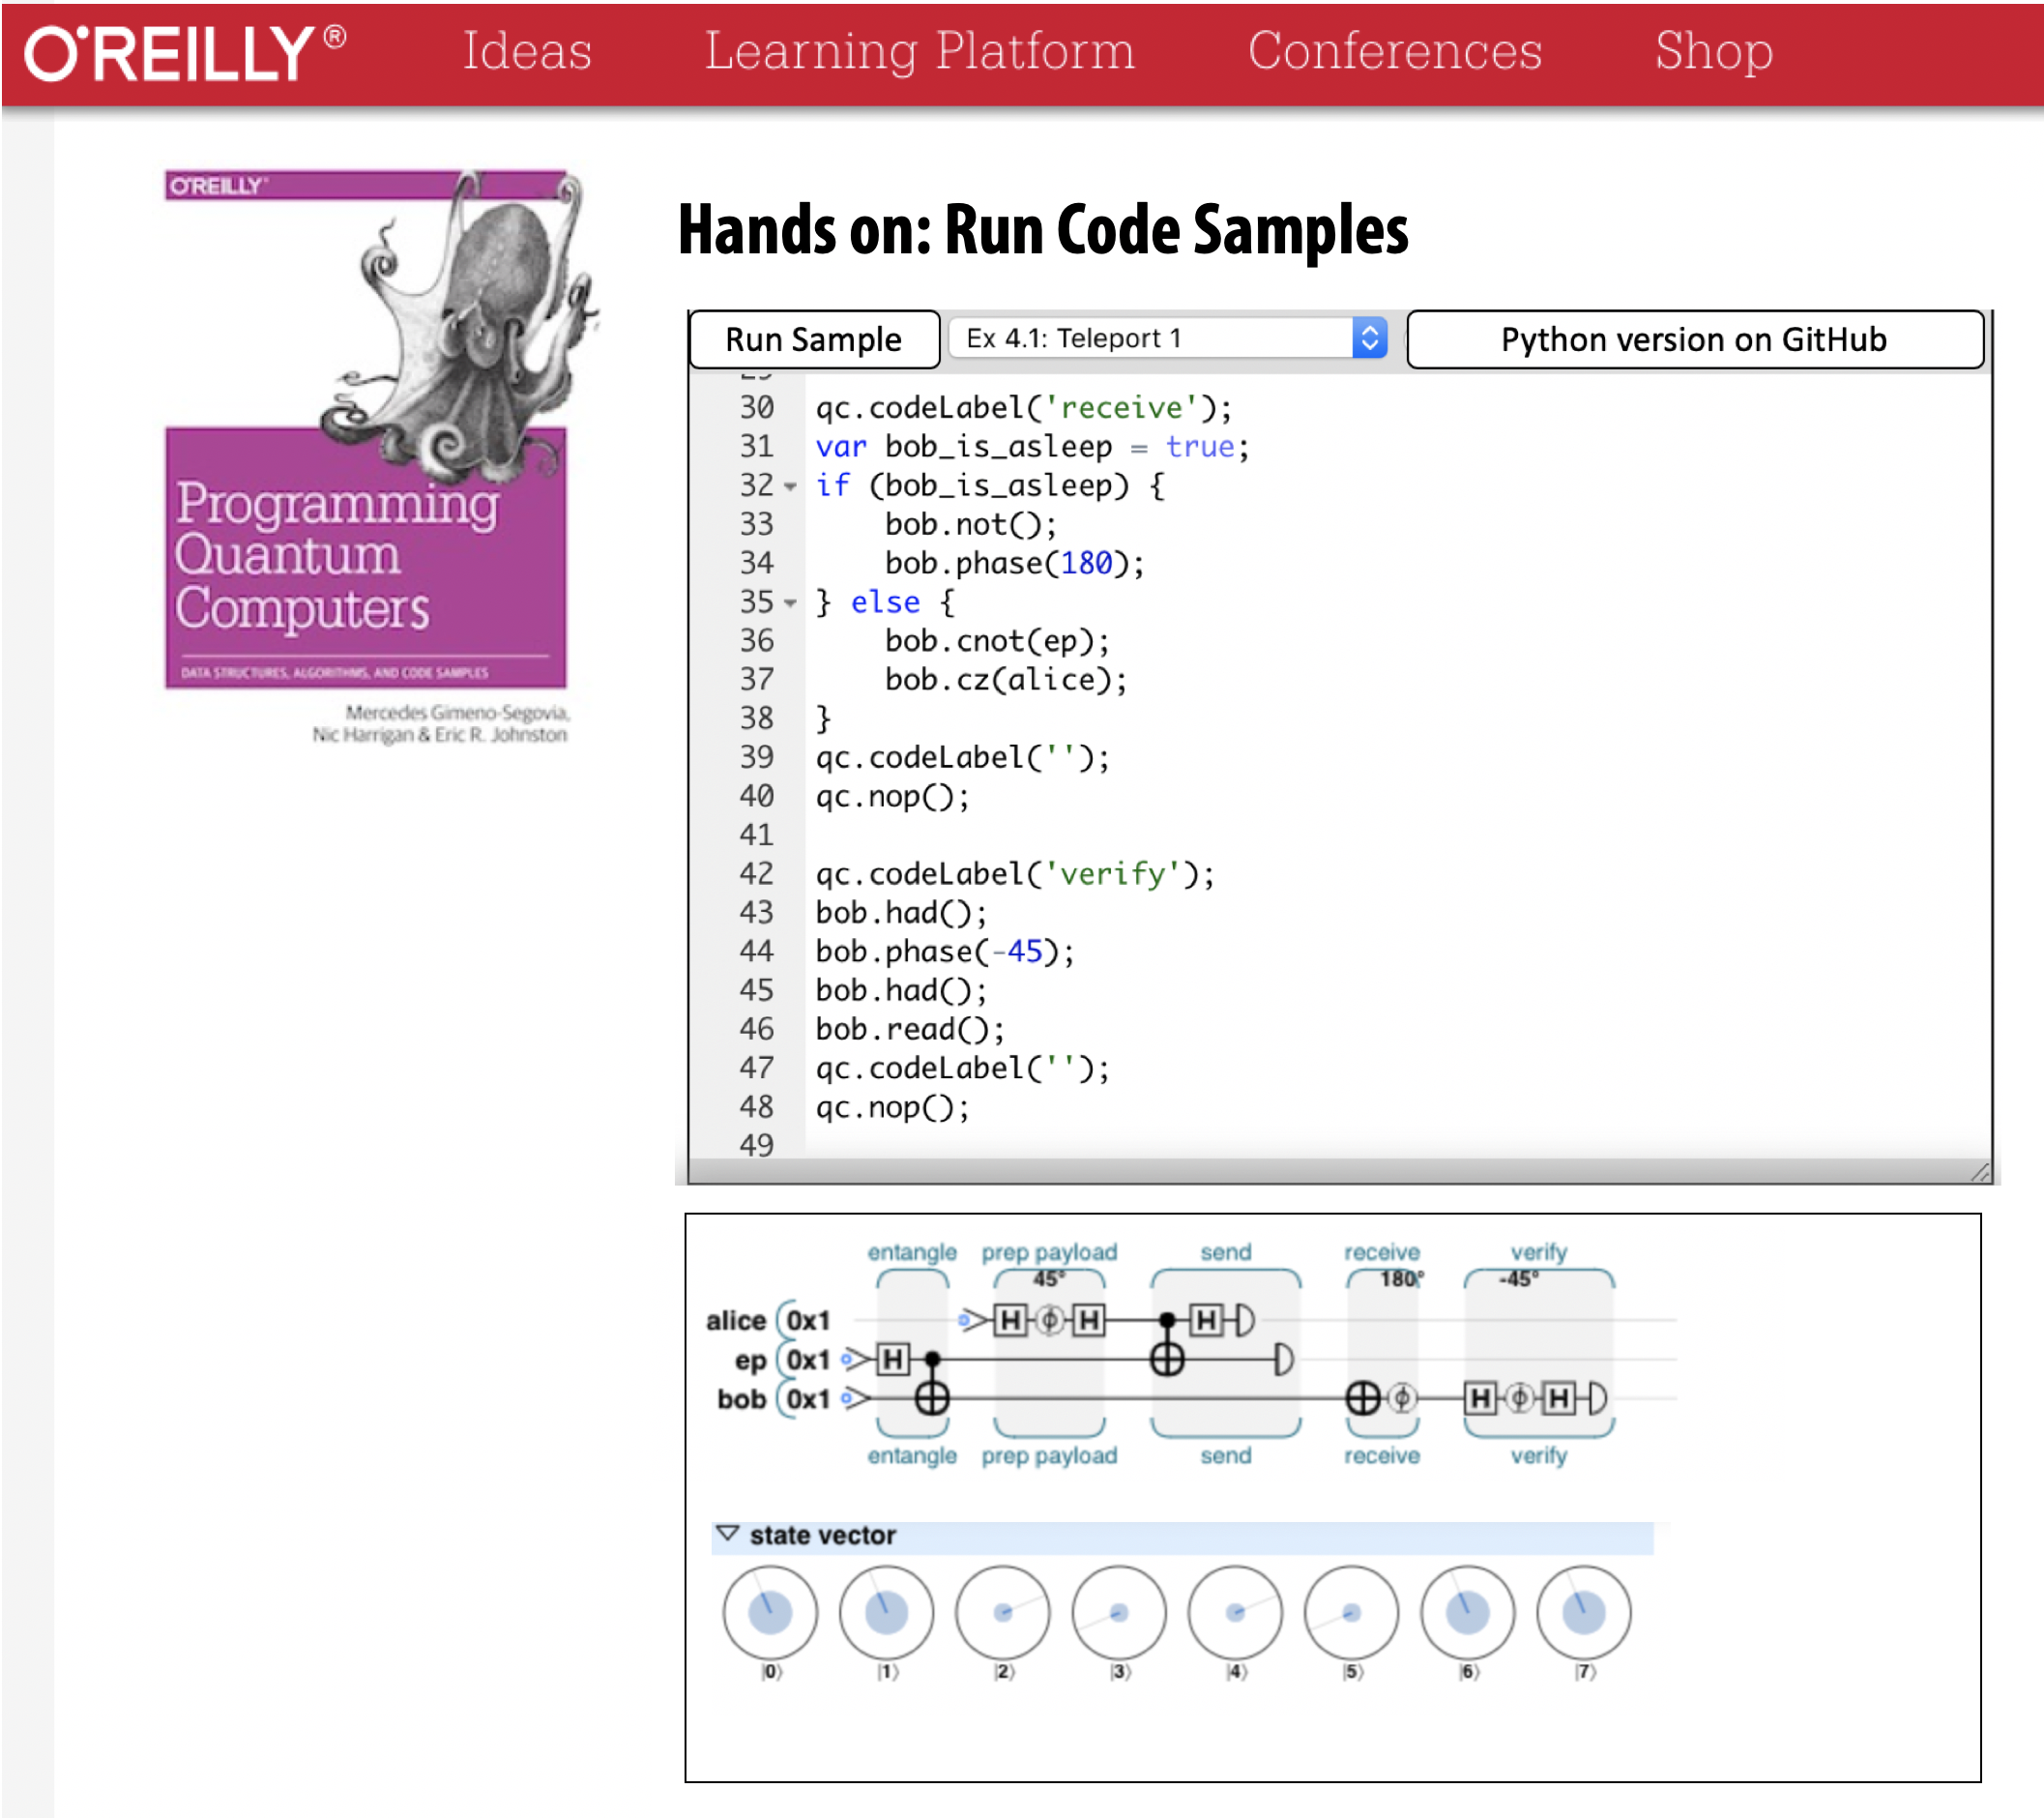This screenshot has width=2044, height=1818.
Task: Collapse the state vector section
Action: click(x=729, y=1536)
